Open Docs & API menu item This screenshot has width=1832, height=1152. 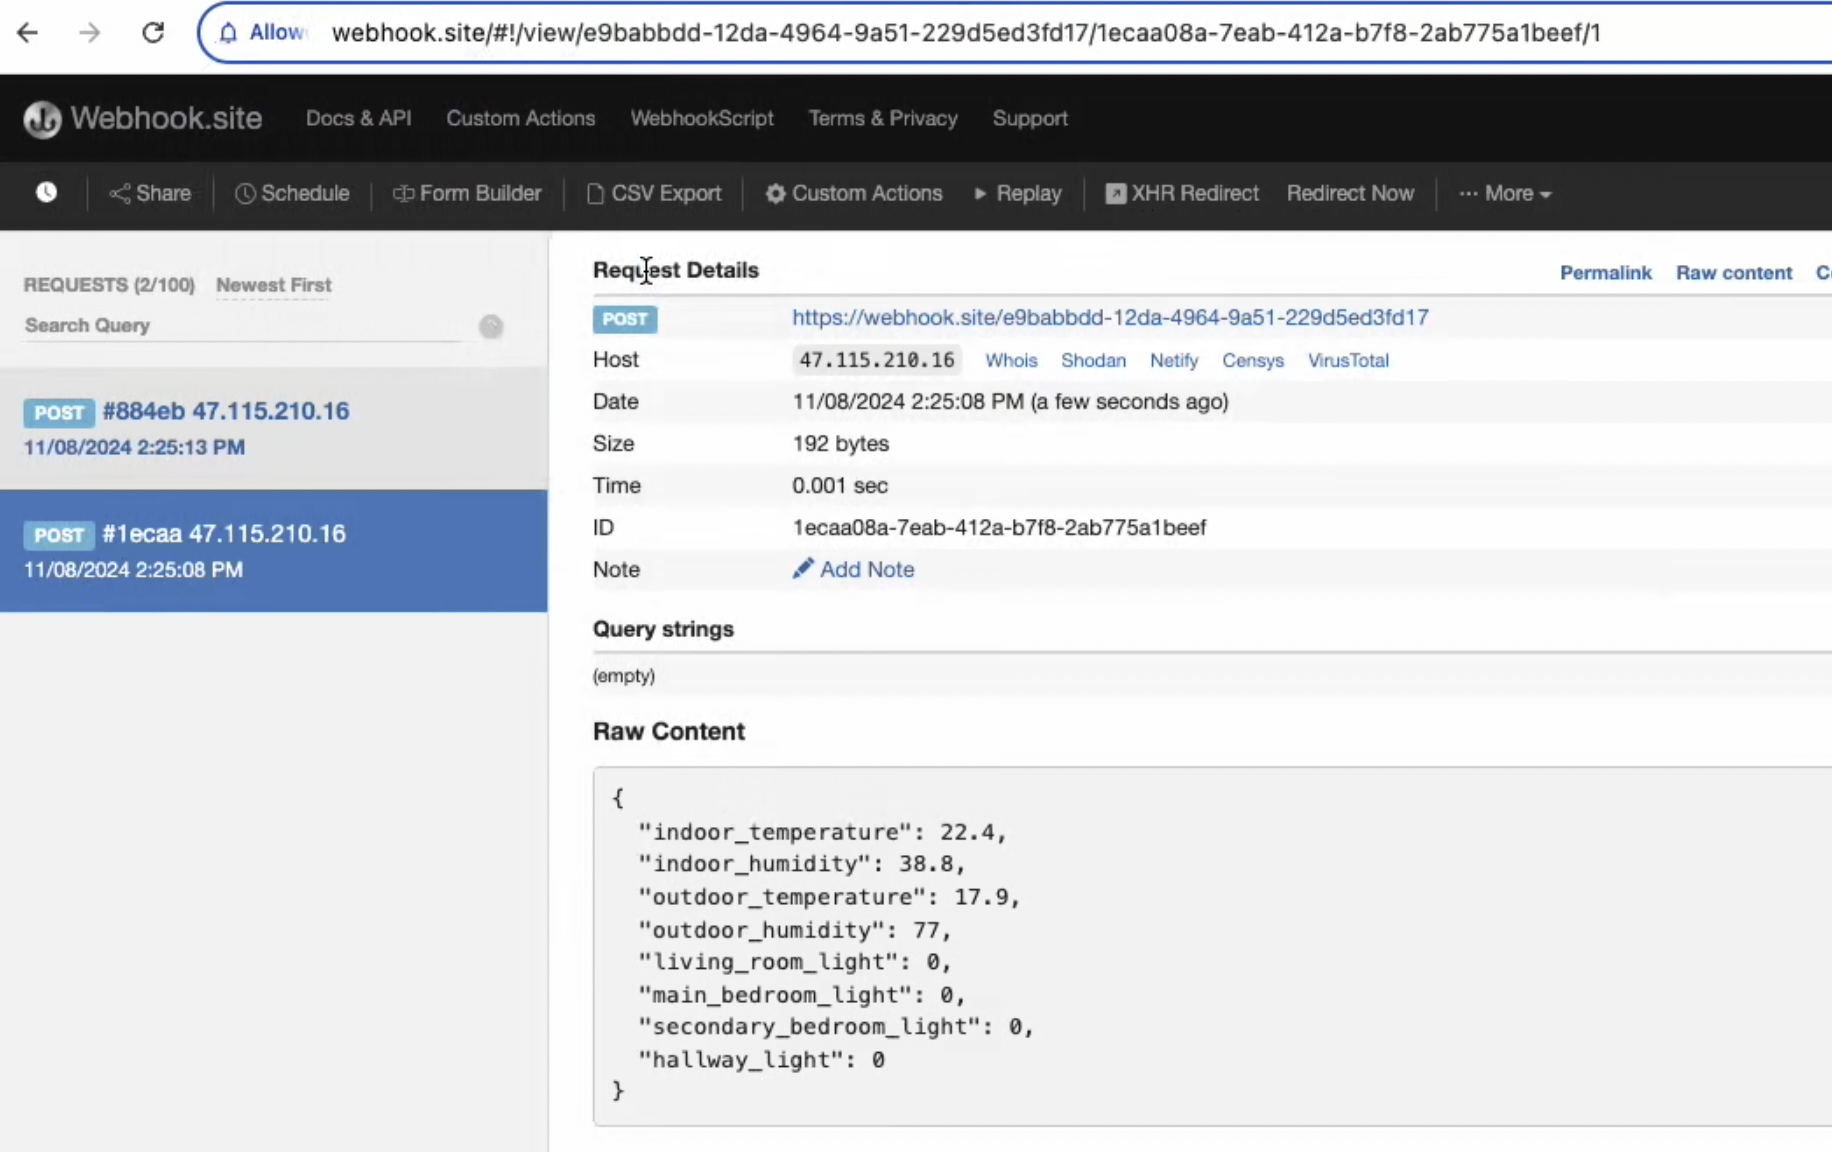358,118
